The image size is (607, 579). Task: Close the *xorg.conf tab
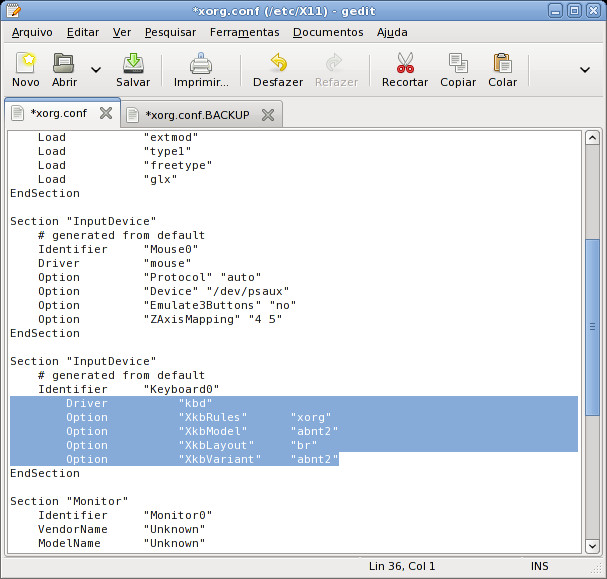pyautogui.click(x=106, y=113)
